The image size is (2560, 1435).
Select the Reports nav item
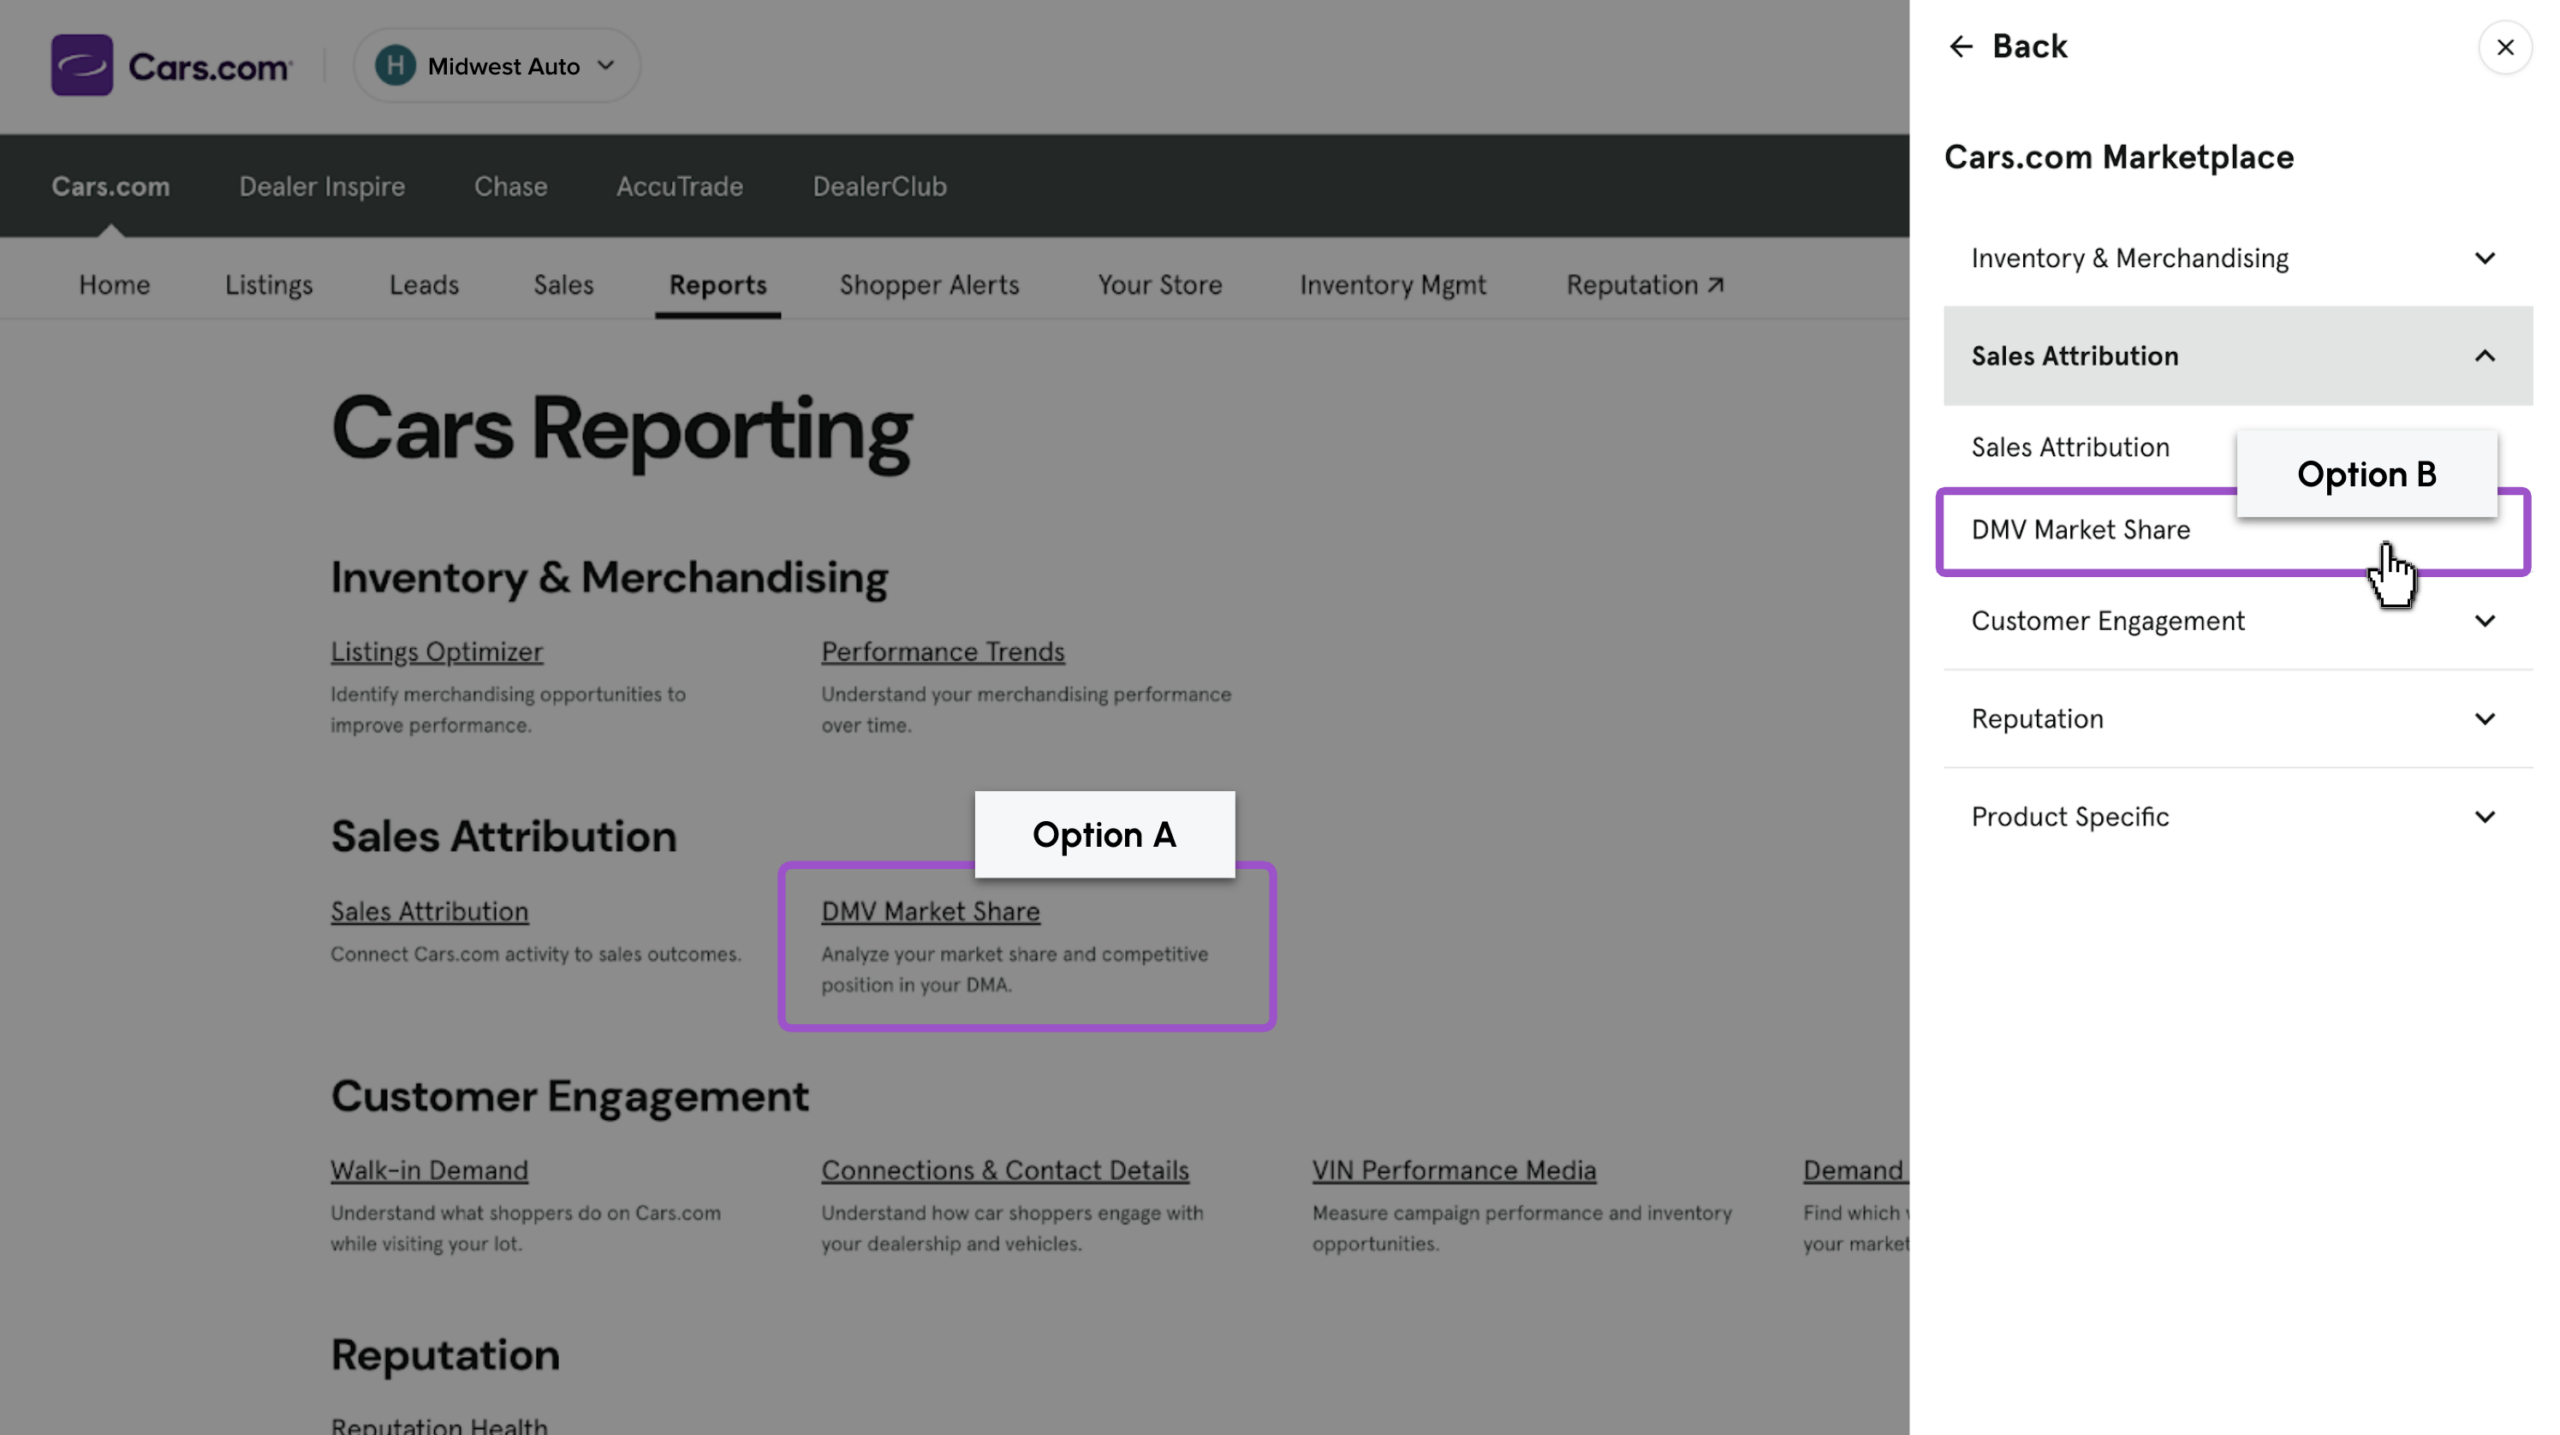pyautogui.click(x=718, y=285)
